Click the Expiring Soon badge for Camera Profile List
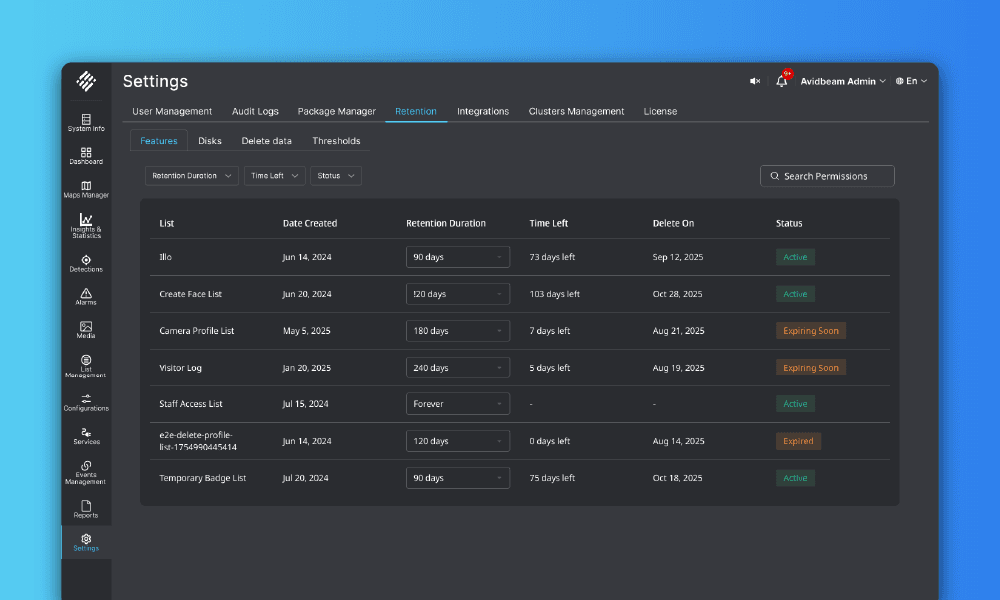Screen dimensions: 1000x600 (810, 330)
